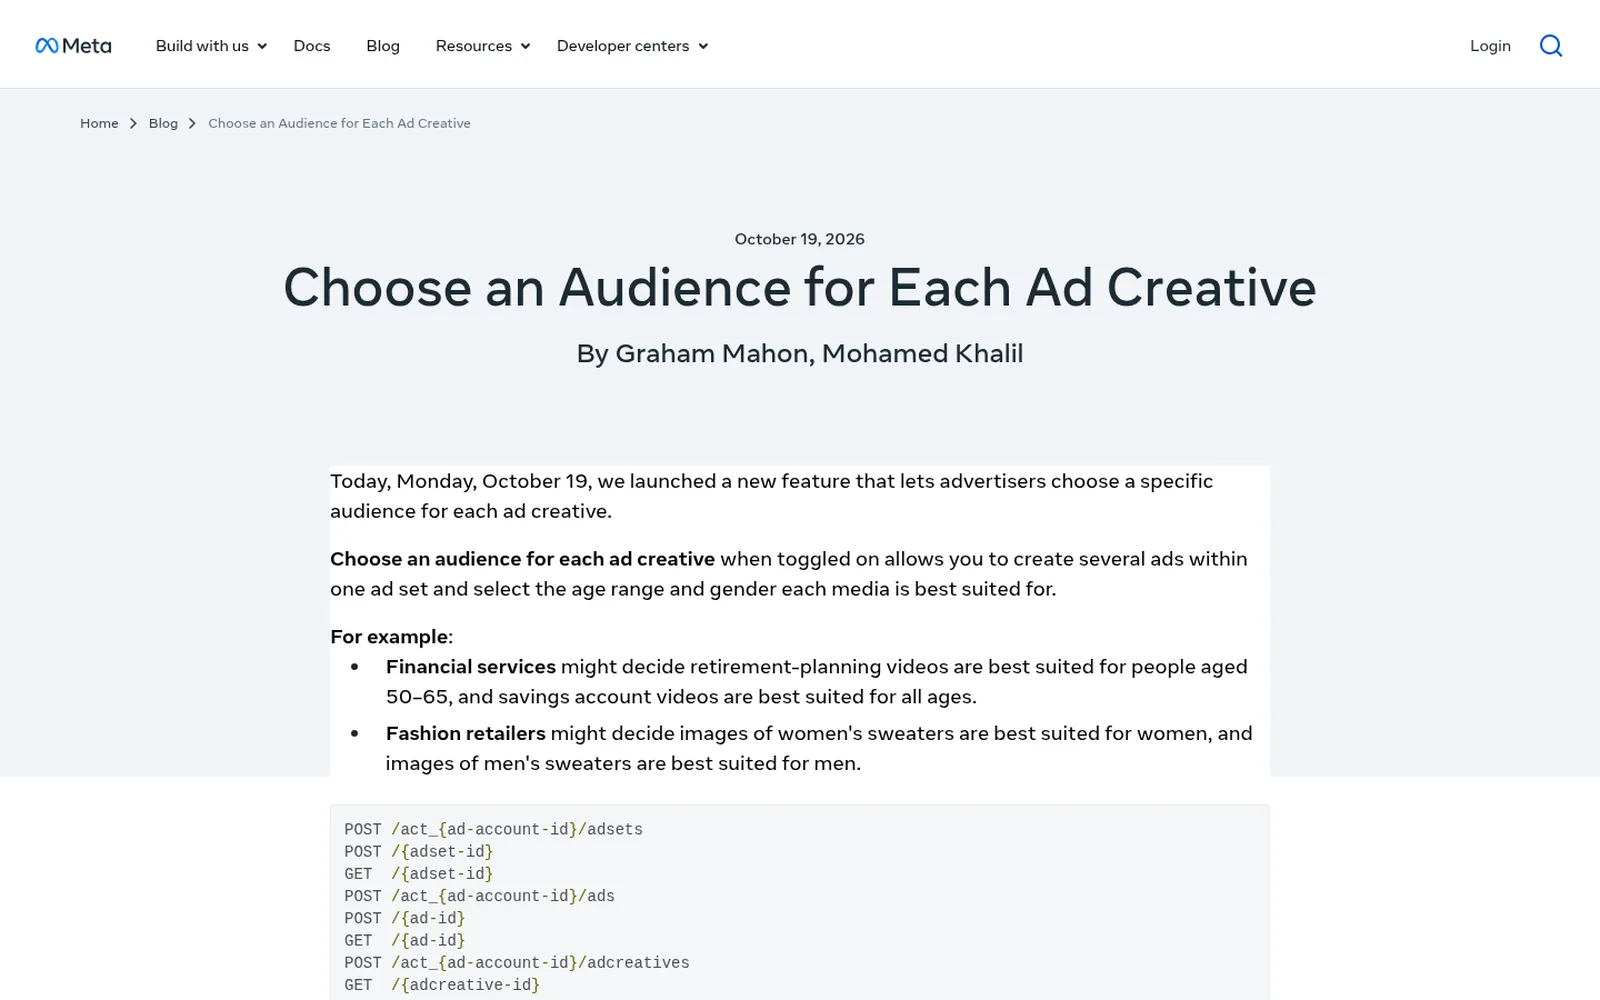Go to Blog breadcrumb
The width and height of the screenshot is (1600, 1000).
coord(163,123)
